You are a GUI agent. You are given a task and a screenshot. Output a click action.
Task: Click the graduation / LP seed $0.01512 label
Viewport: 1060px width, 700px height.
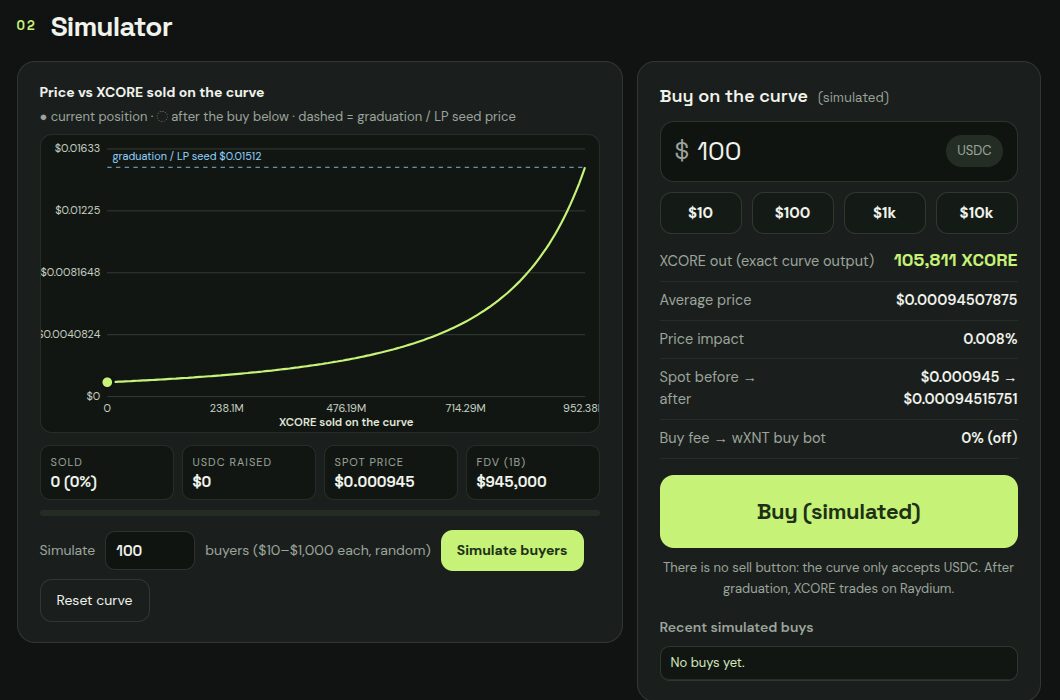click(187, 156)
